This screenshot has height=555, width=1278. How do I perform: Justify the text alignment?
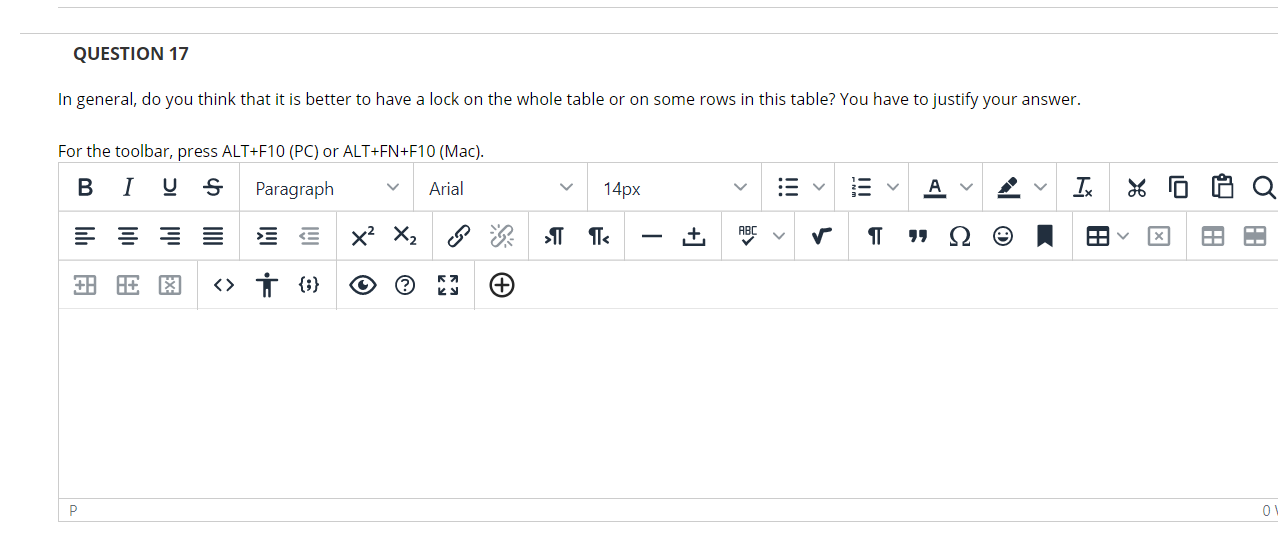pos(212,237)
